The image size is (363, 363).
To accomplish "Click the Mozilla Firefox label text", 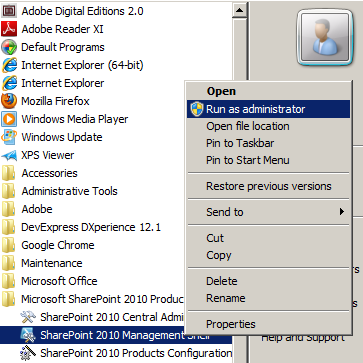I will 55,101.
